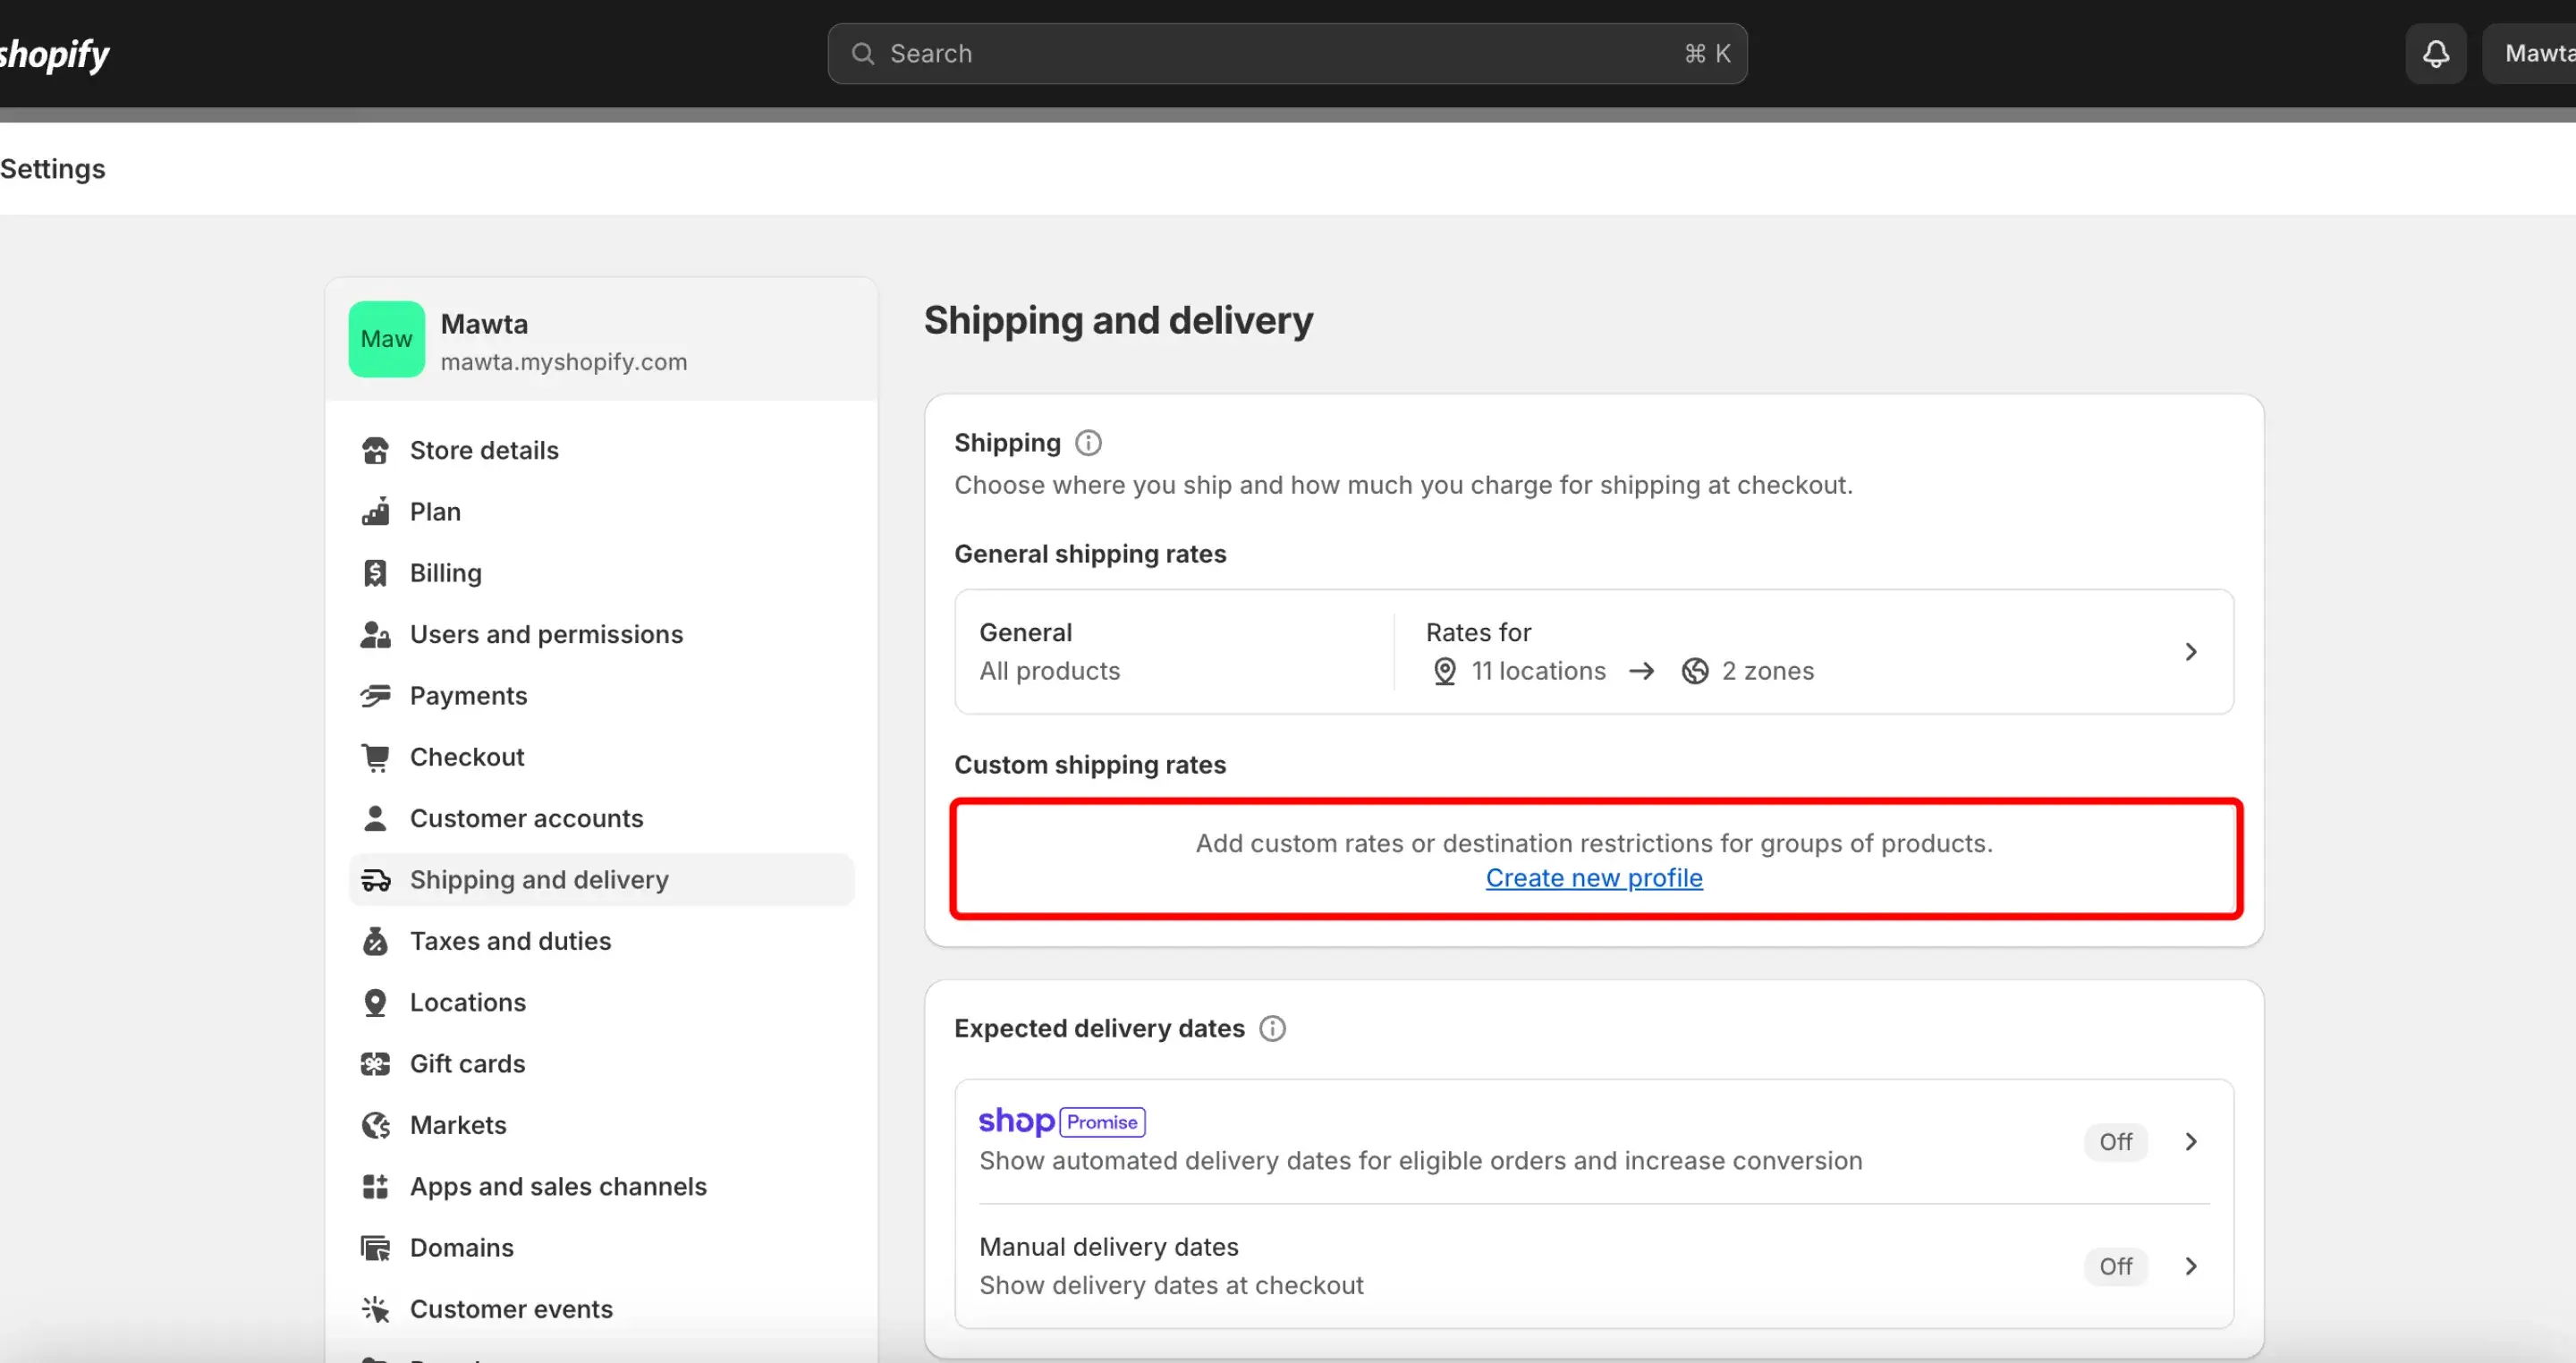Viewport: 2576px width, 1363px height.
Task: Click the Apps and sales channels icon
Action: point(375,1187)
